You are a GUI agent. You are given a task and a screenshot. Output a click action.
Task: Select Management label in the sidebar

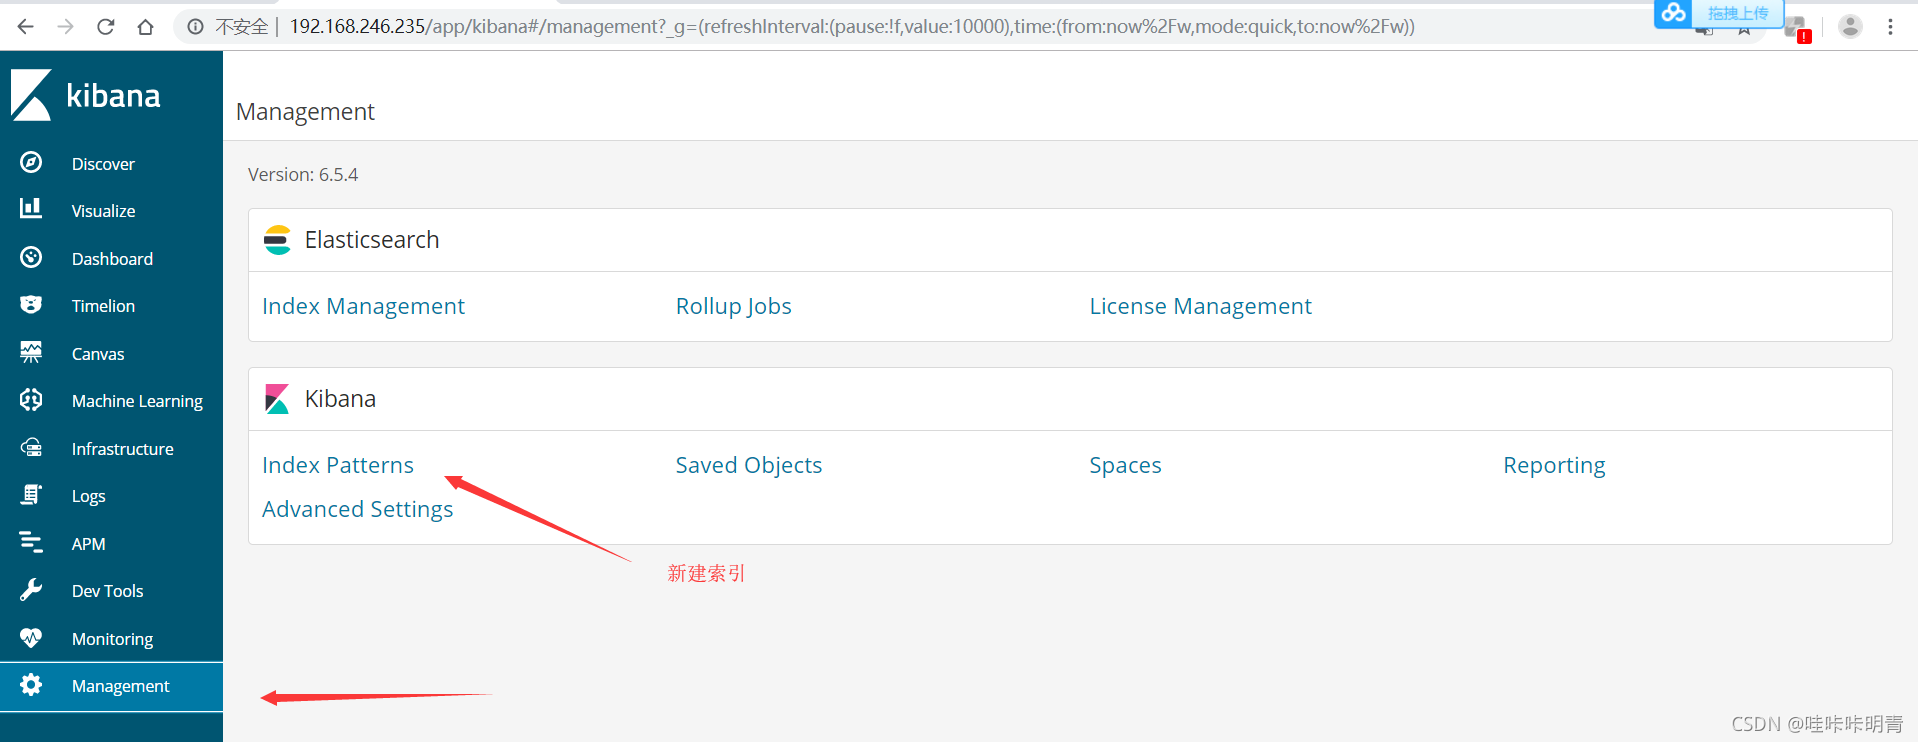(x=121, y=686)
